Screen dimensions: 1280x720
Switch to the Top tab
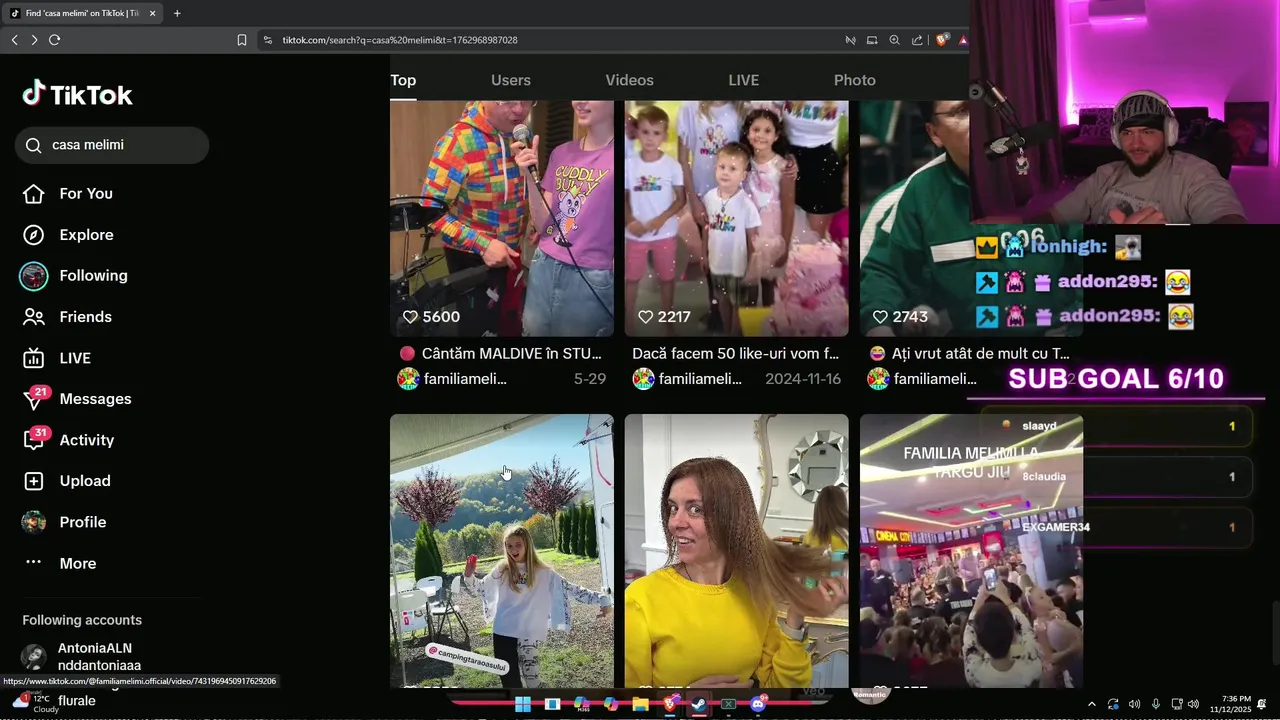click(403, 80)
